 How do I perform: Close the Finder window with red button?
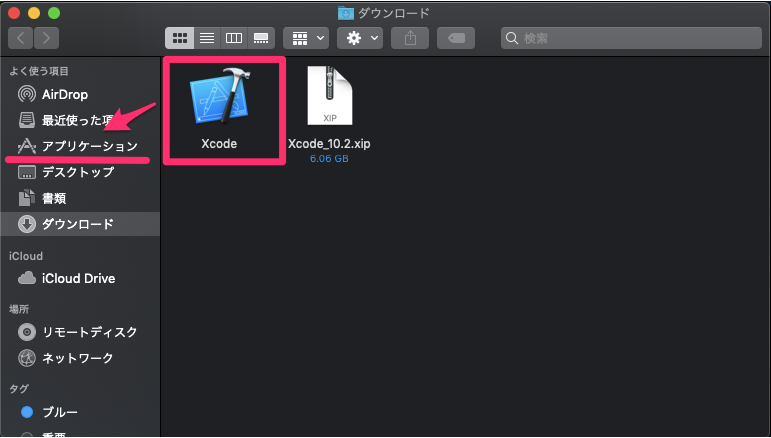point(14,13)
